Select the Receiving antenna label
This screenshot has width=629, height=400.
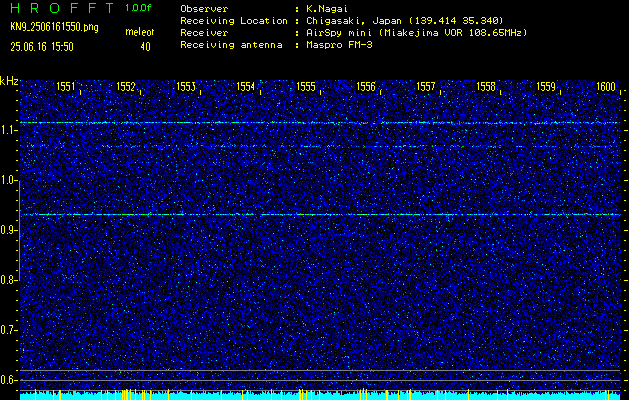click(231, 45)
